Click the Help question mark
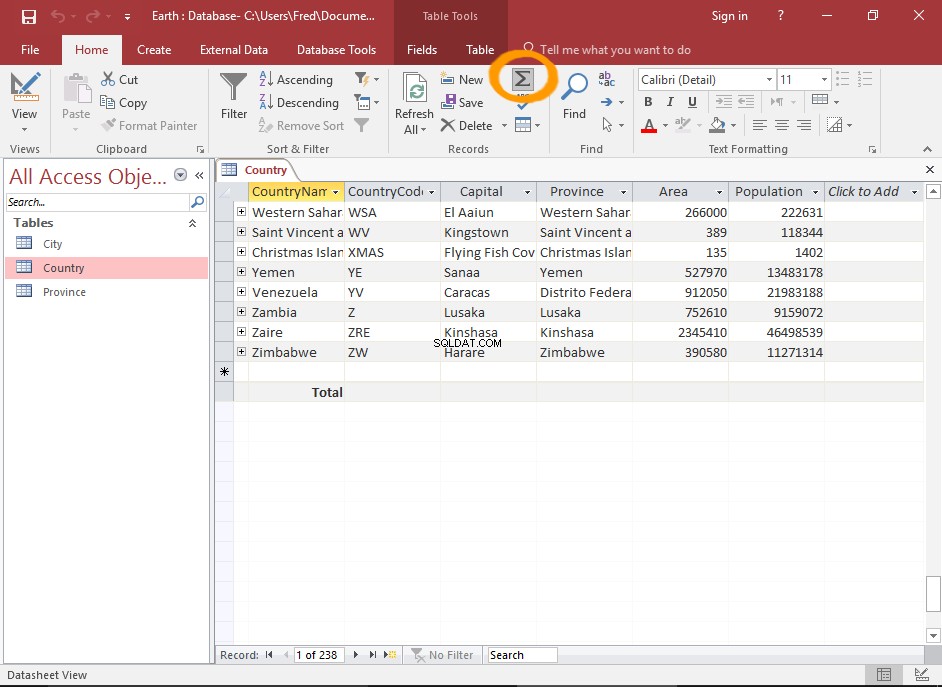 [x=780, y=16]
